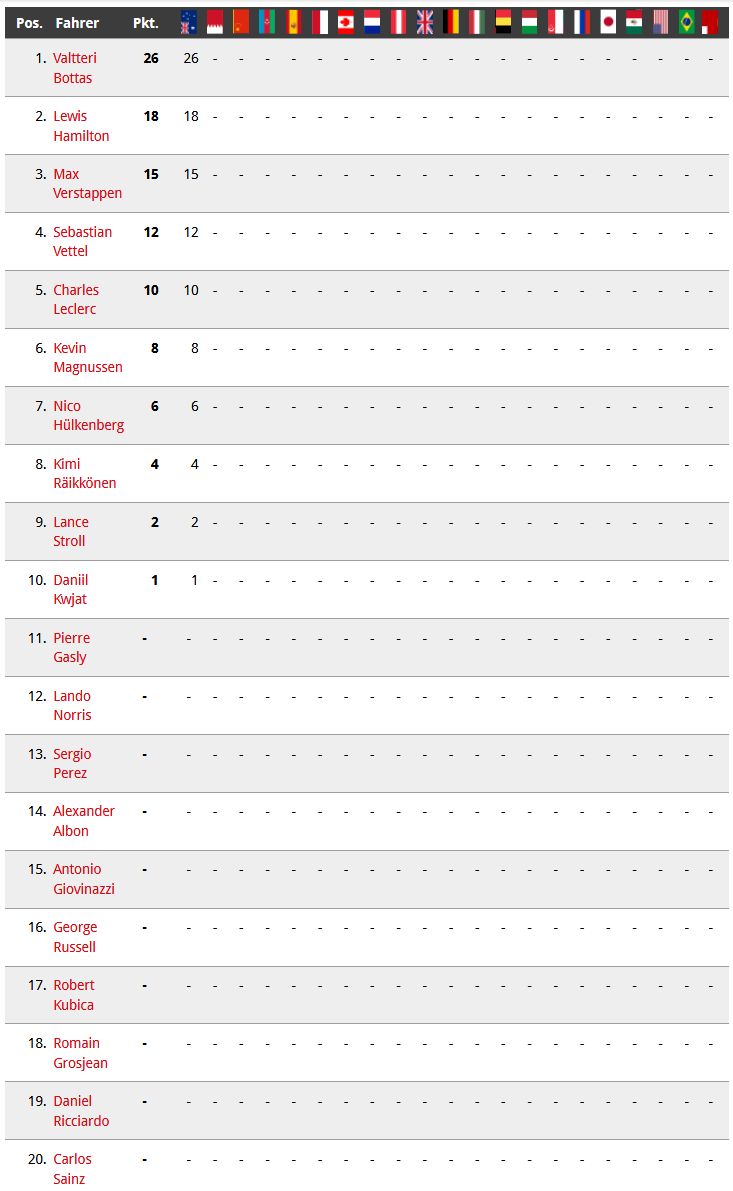
Task: Click the Fahrer column header
Action: coord(77,23)
